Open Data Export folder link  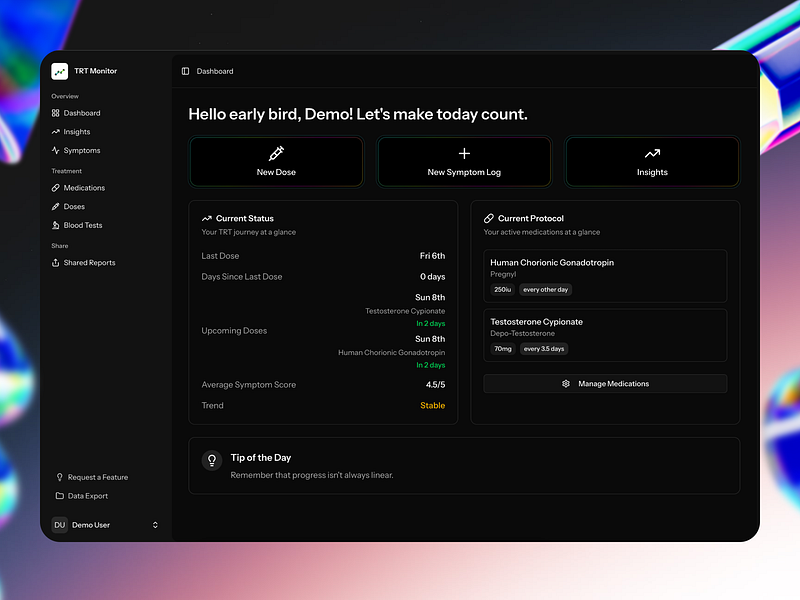(82, 496)
